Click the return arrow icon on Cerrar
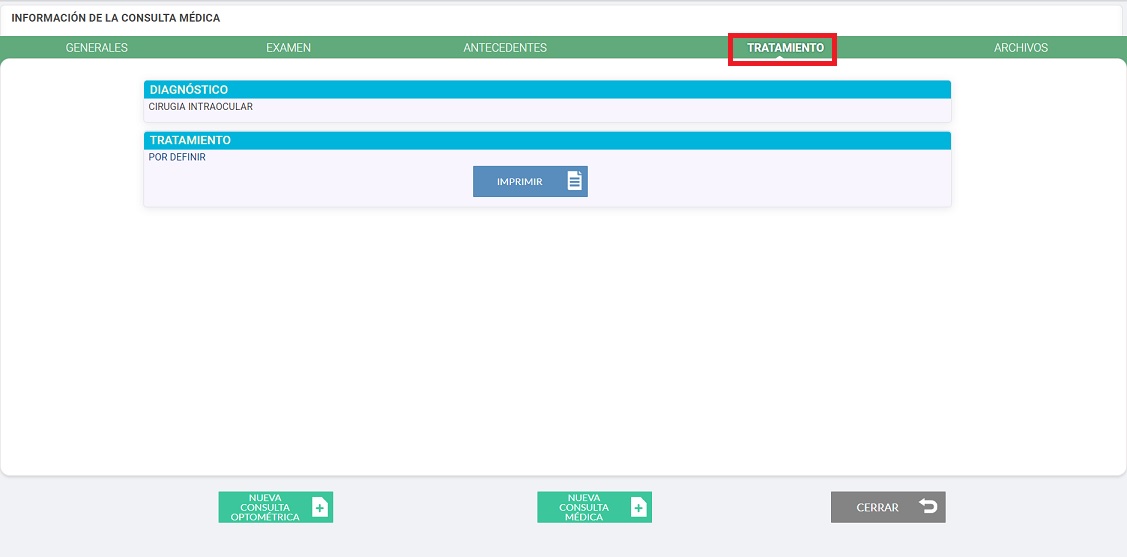 pos(929,507)
